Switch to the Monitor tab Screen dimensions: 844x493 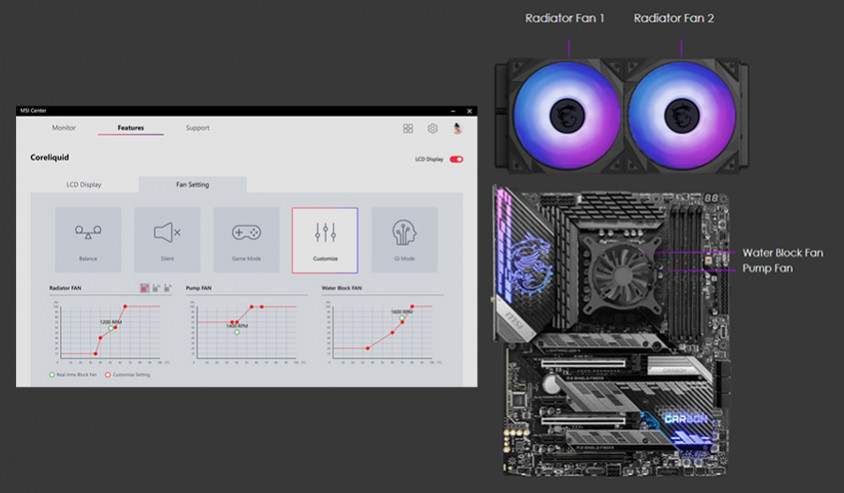[64, 128]
